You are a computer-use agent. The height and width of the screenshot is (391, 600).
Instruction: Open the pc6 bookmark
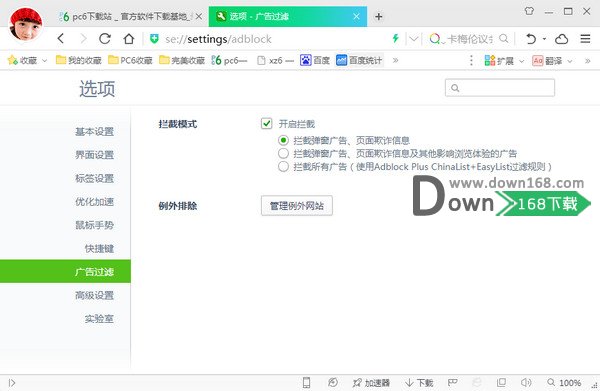pos(229,60)
